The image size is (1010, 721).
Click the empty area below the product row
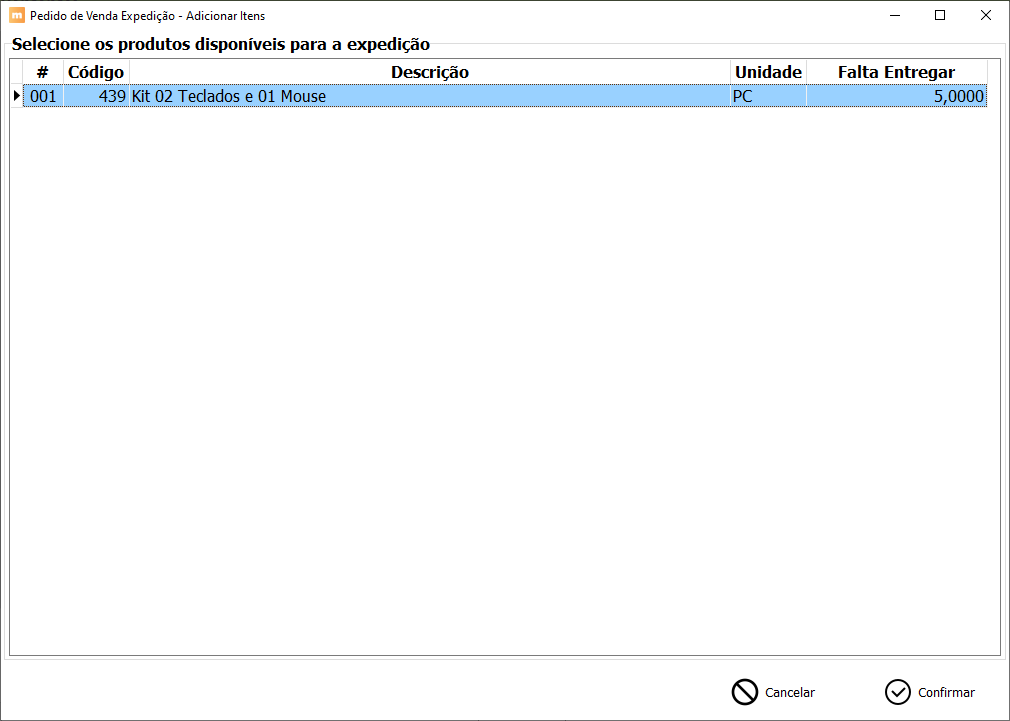click(x=500, y=380)
